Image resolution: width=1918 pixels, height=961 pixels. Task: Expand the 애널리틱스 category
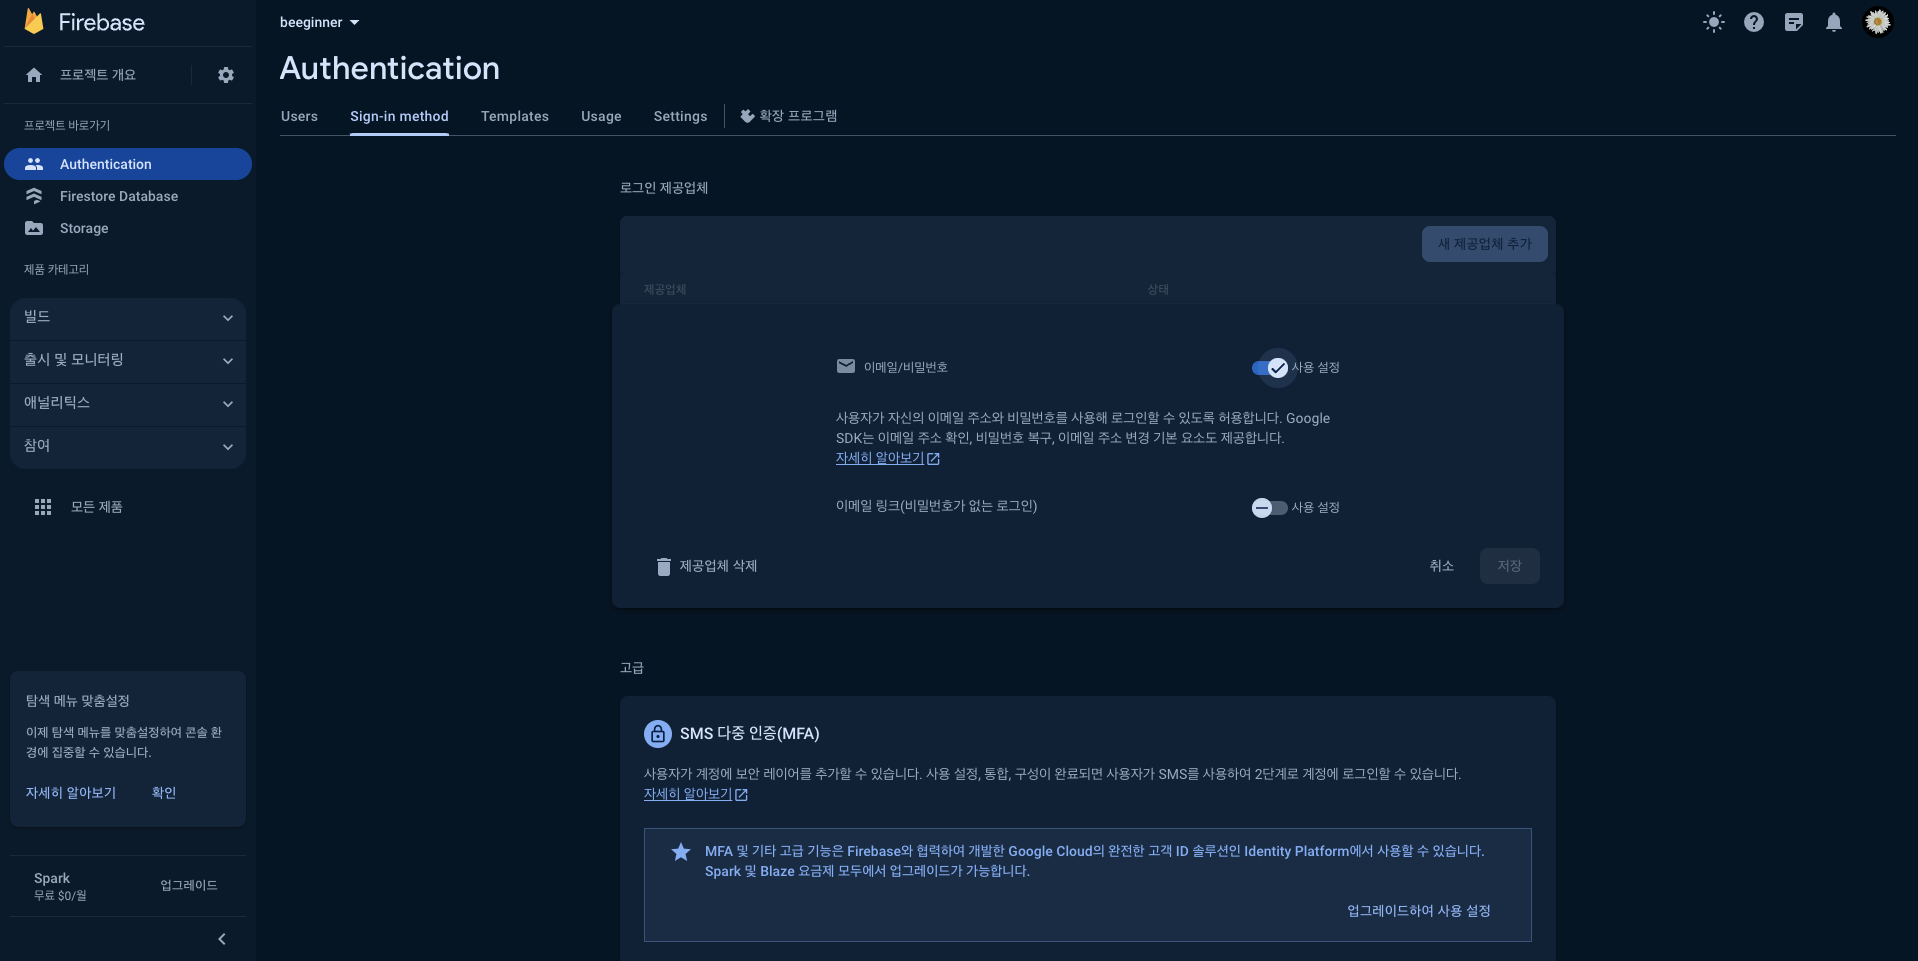tap(128, 403)
